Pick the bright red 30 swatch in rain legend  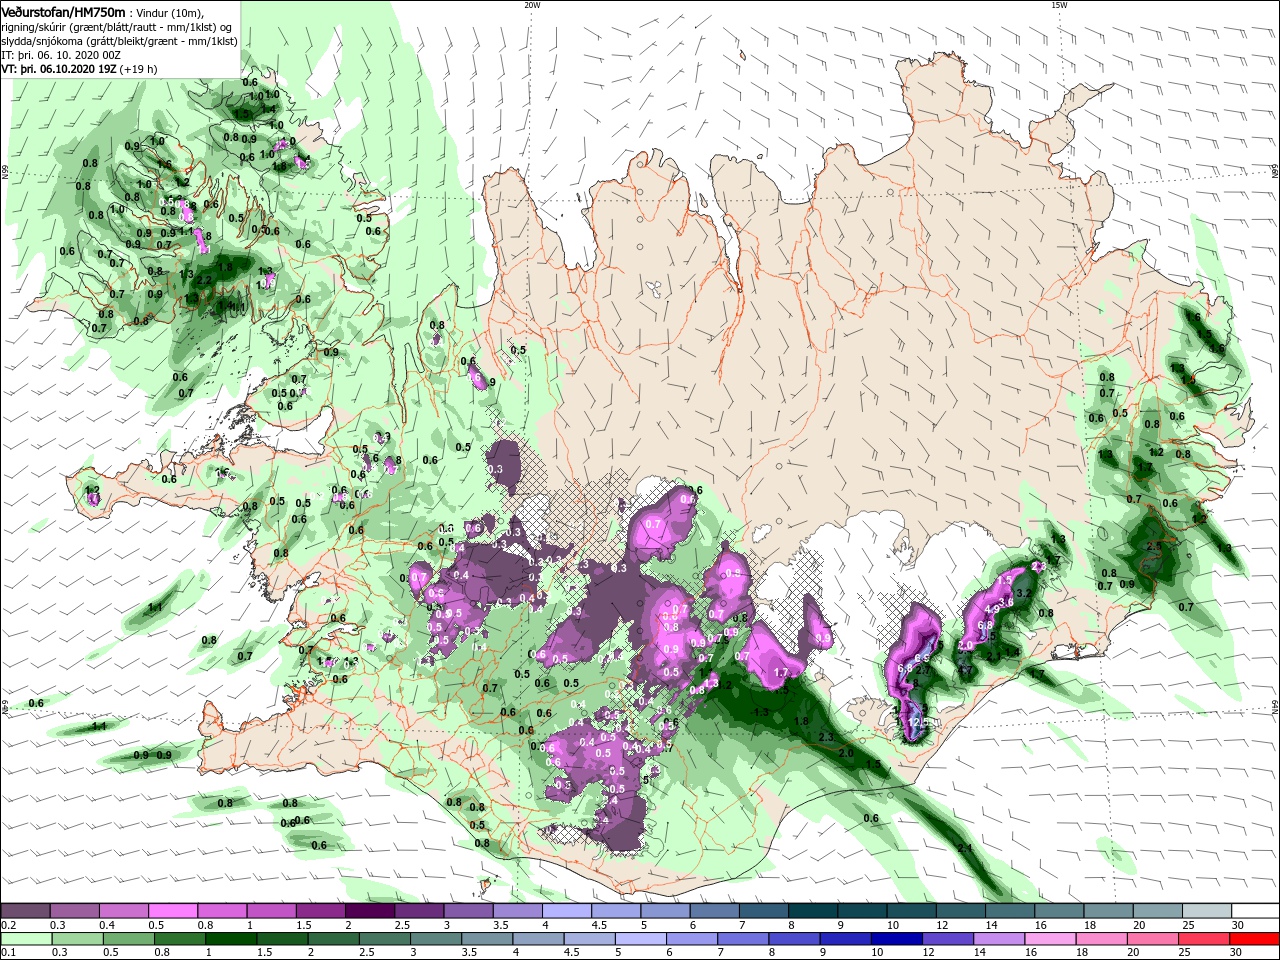click(1254, 939)
